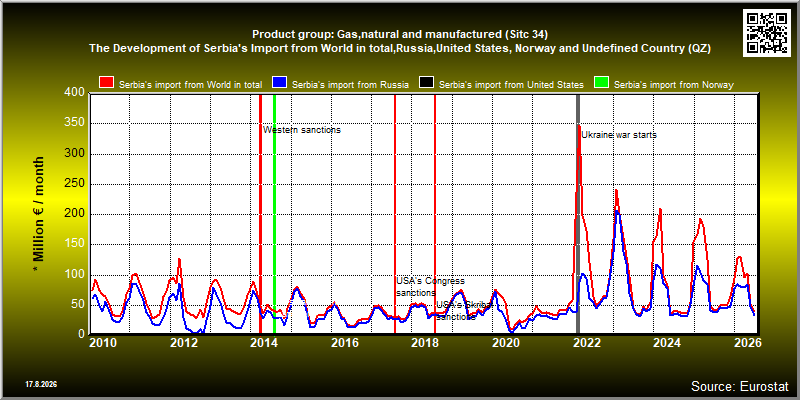Click the 2016 x-axis label
This screenshot has width=800, height=400.
[x=345, y=343]
